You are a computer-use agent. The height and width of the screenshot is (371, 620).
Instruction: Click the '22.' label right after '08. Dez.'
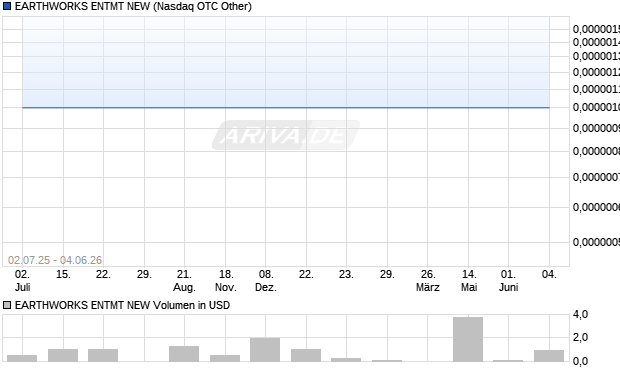(306, 274)
